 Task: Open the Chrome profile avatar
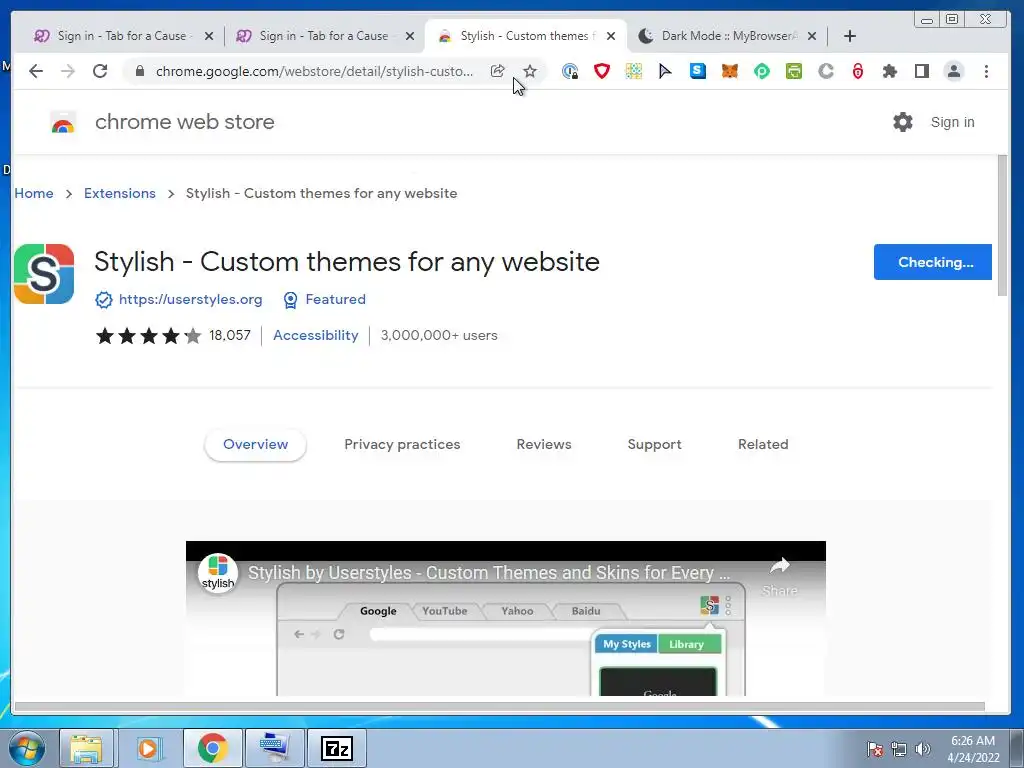[x=954, y=71]
